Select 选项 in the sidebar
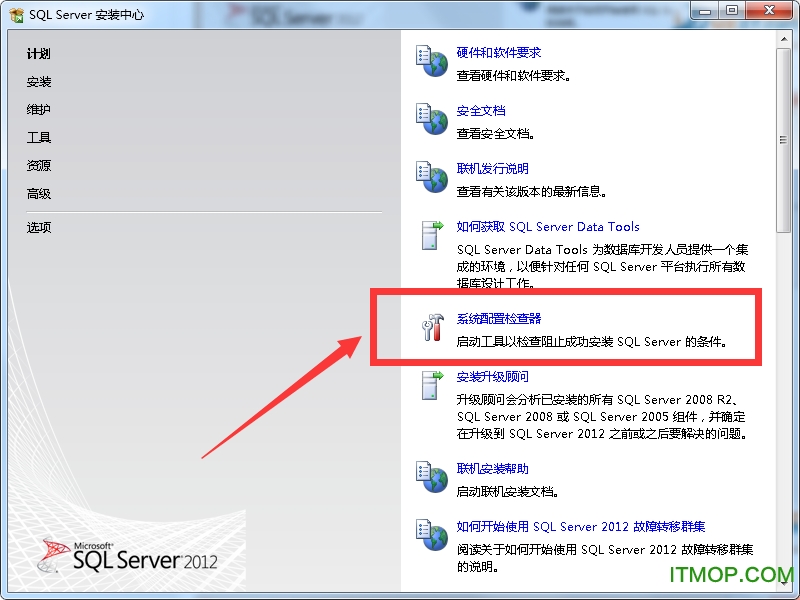Screen dimensions: 800x600 (38, 228)
